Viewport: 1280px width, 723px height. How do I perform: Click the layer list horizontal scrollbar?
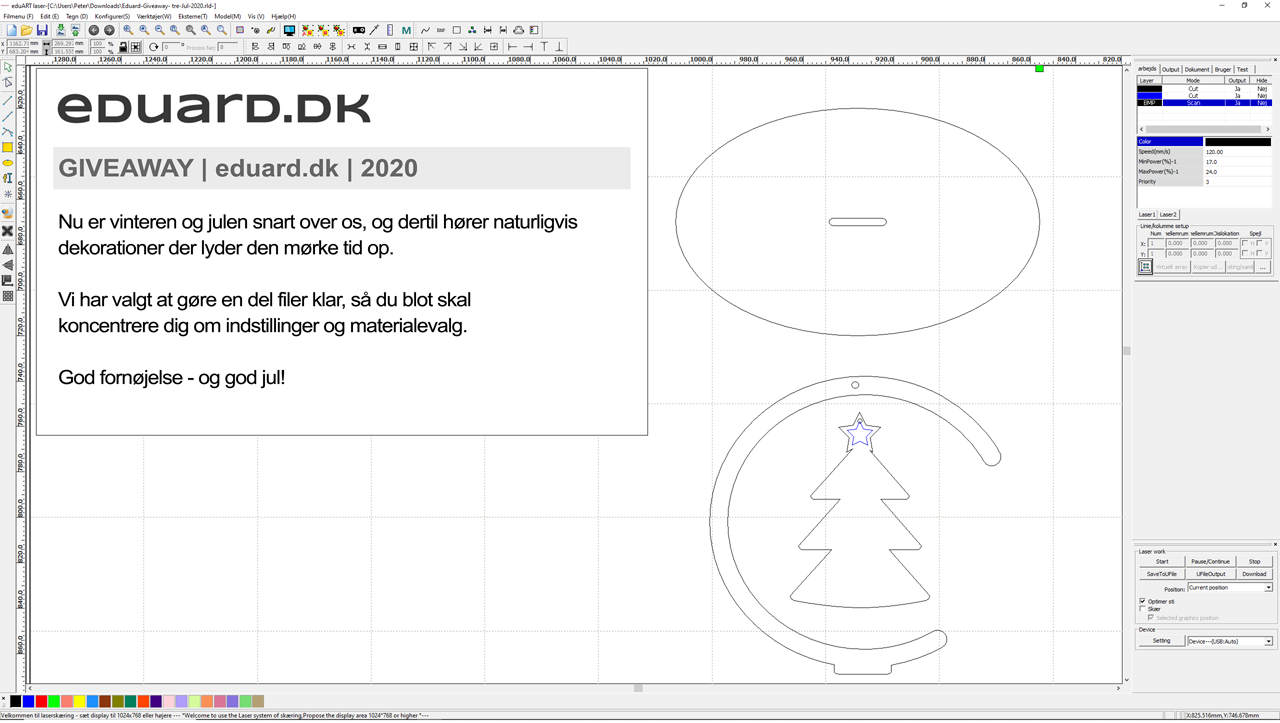(x=1204, y=129)
